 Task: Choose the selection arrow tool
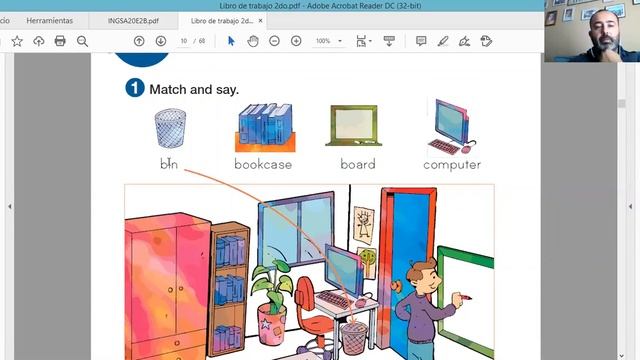(231, 41)
